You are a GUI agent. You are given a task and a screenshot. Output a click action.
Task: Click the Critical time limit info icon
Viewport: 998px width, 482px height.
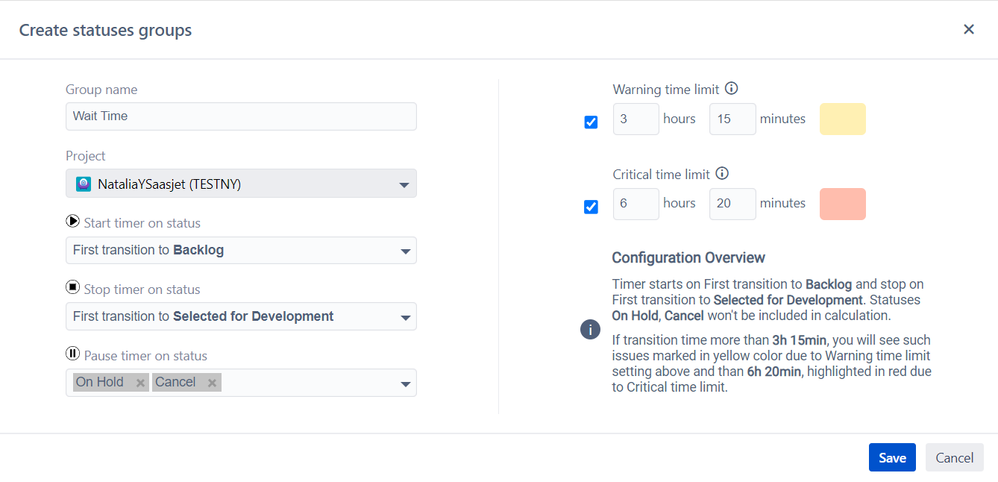pos(722,173)
